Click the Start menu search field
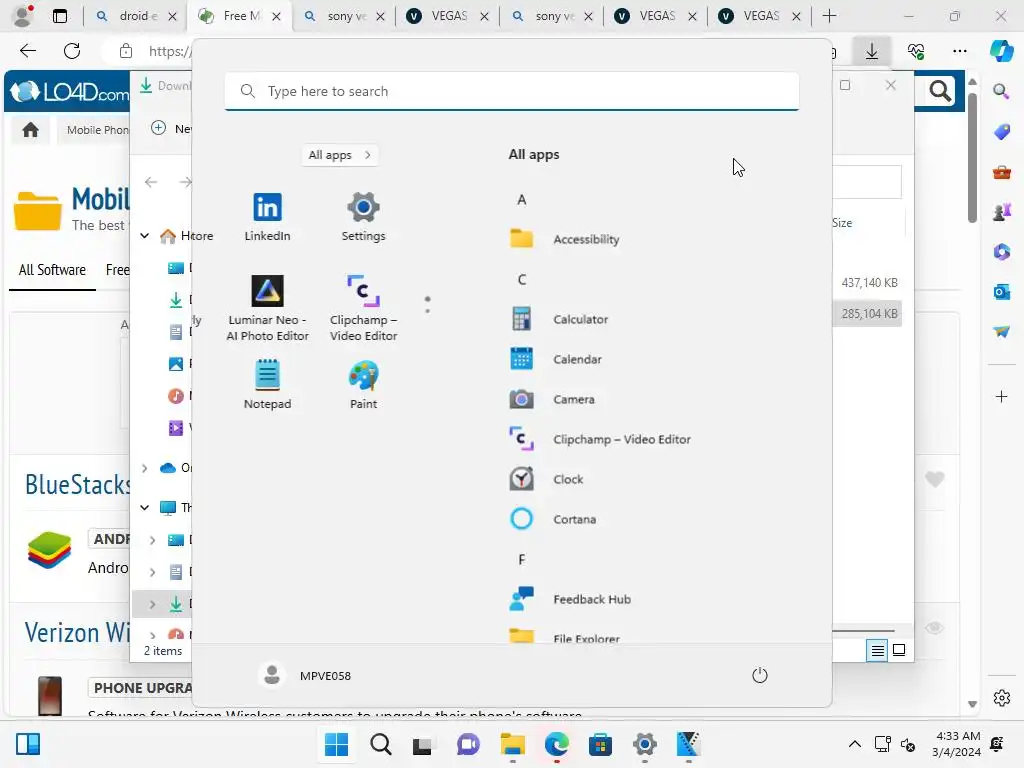The width and height of the screenshot is (1024, 768). point(512,91)
